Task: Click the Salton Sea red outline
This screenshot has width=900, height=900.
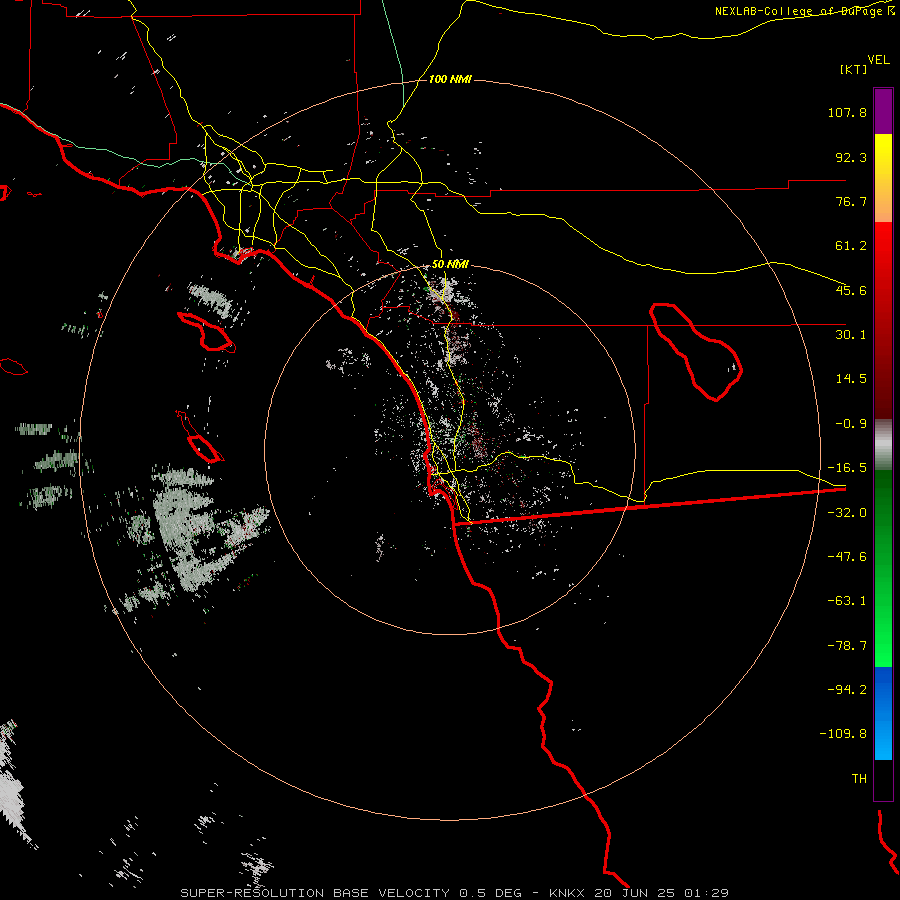Action: (x=696, y=352)
